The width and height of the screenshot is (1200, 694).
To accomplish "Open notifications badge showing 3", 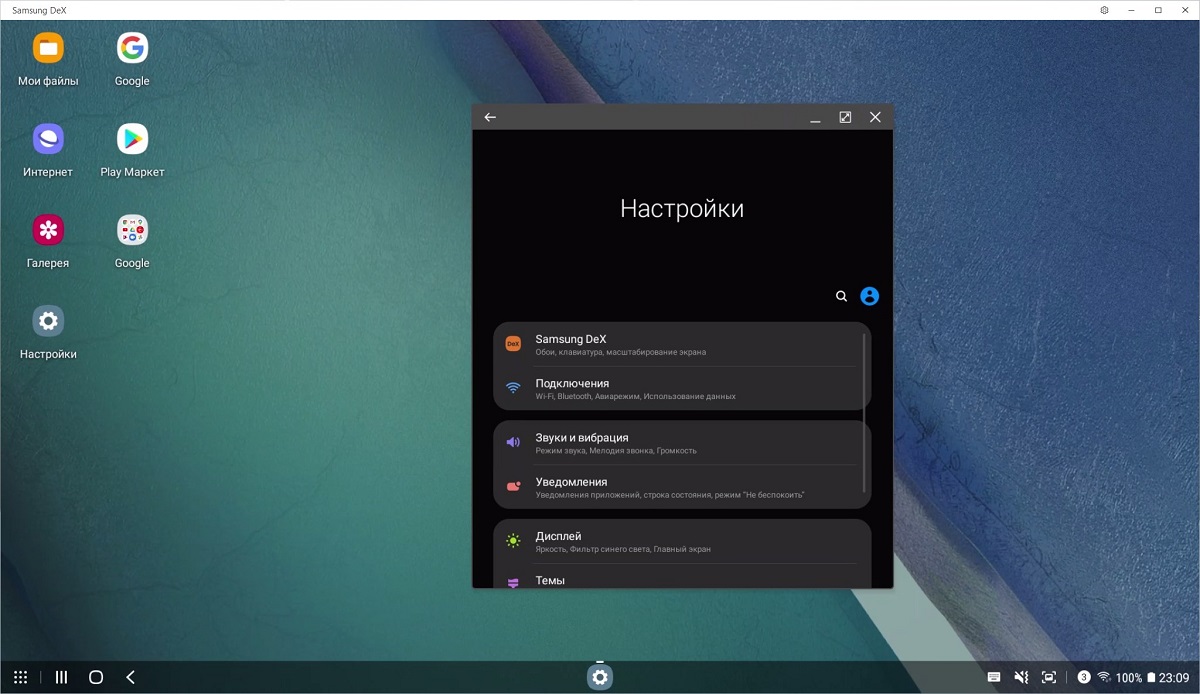I will pyautogui.click(x=1084, y=677).
